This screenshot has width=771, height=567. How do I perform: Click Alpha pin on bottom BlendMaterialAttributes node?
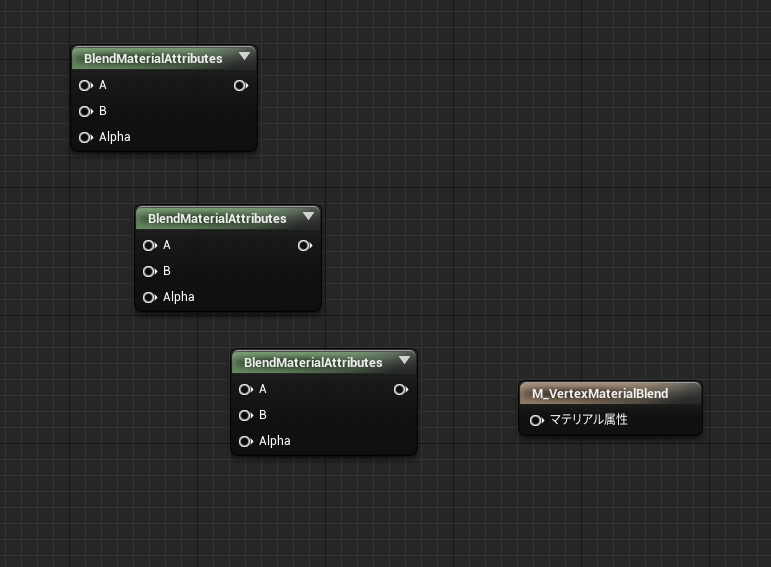(245, 441)
